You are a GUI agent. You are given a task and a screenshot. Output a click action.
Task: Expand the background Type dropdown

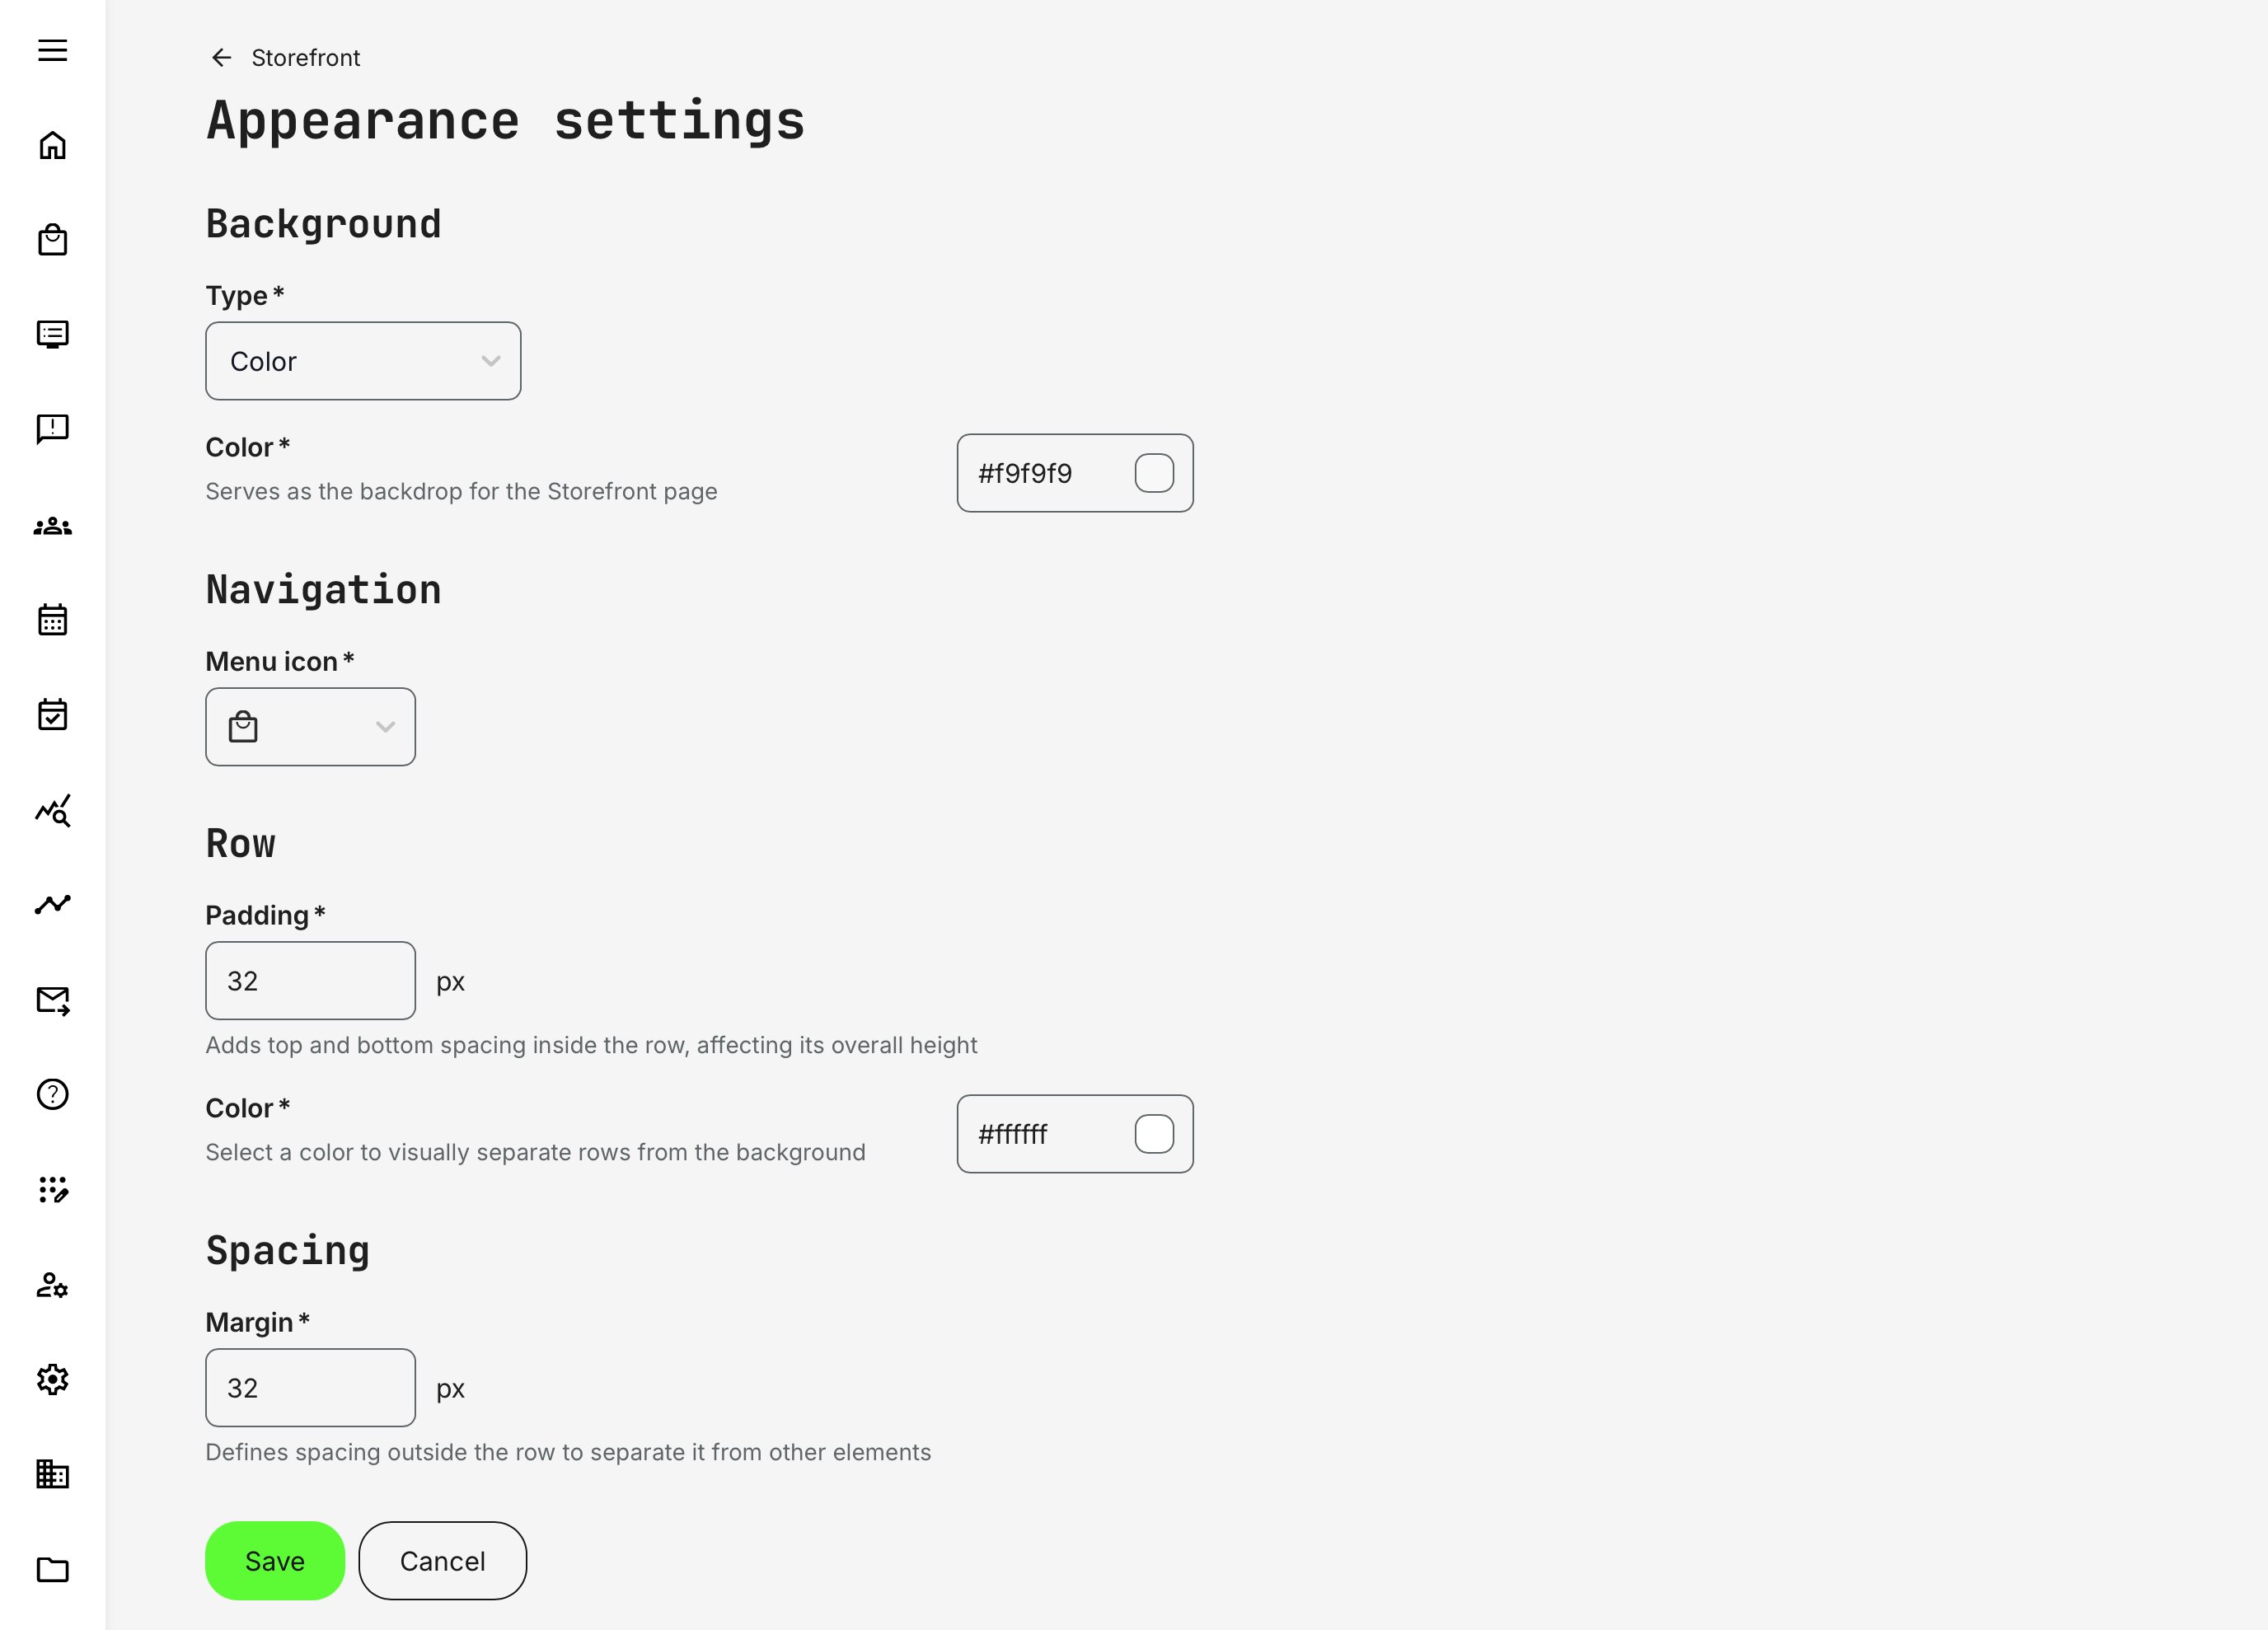pyautogui.click(x=363, y=361)
